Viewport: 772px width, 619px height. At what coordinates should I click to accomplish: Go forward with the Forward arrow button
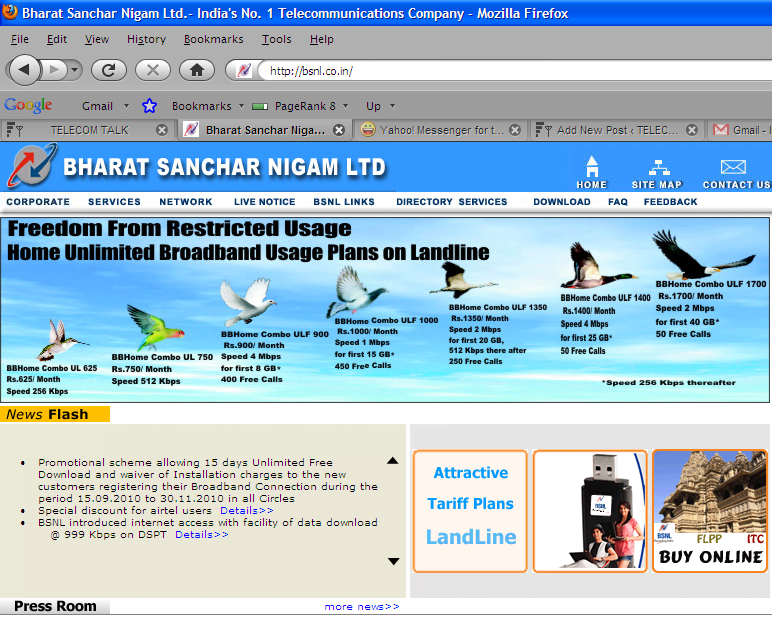pos(54,70)
